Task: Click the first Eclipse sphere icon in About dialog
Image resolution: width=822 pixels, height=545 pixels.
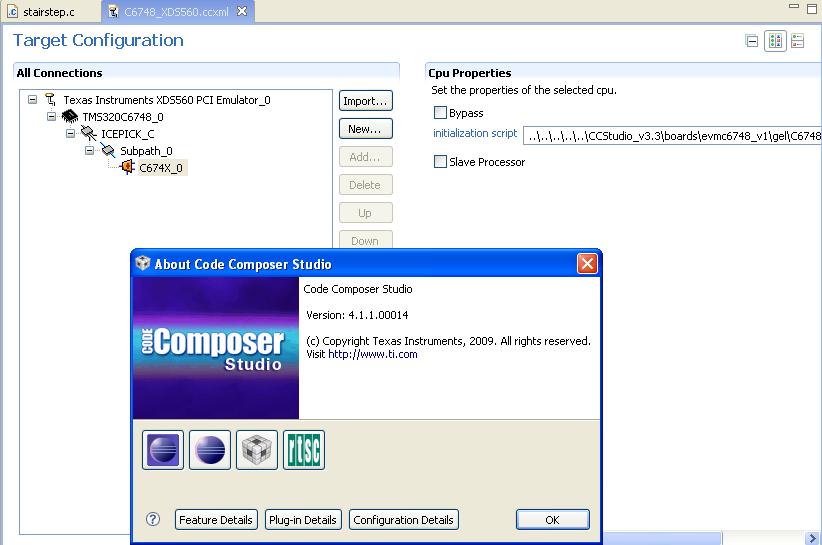Action: point(163,450)
